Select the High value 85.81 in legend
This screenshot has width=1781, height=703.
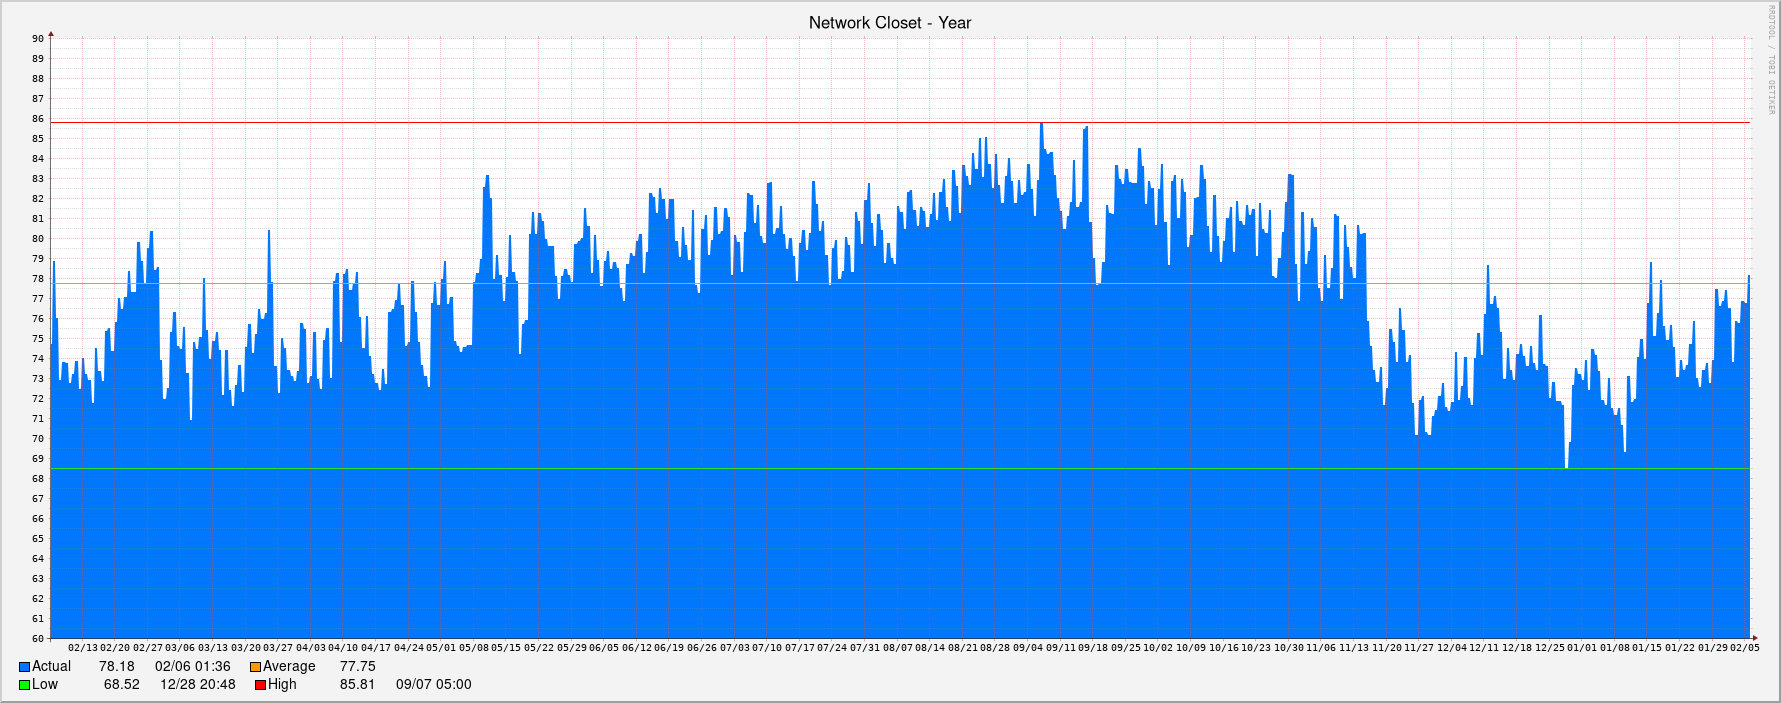[x=357, y=685]
